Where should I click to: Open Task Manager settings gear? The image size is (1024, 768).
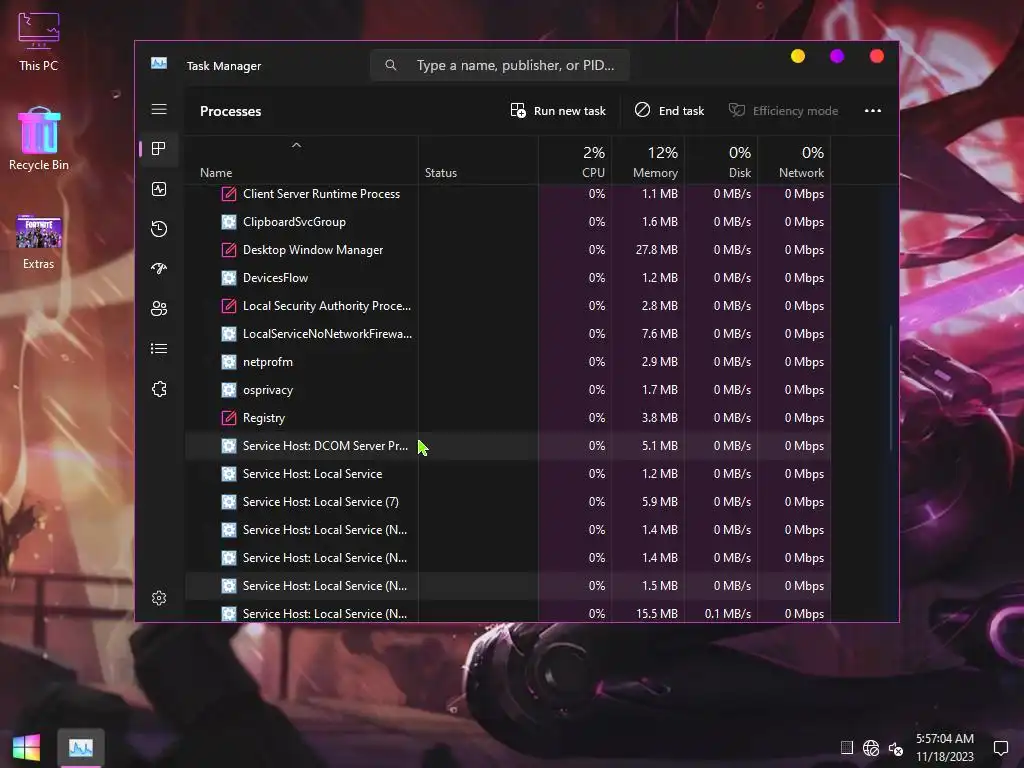159,598
